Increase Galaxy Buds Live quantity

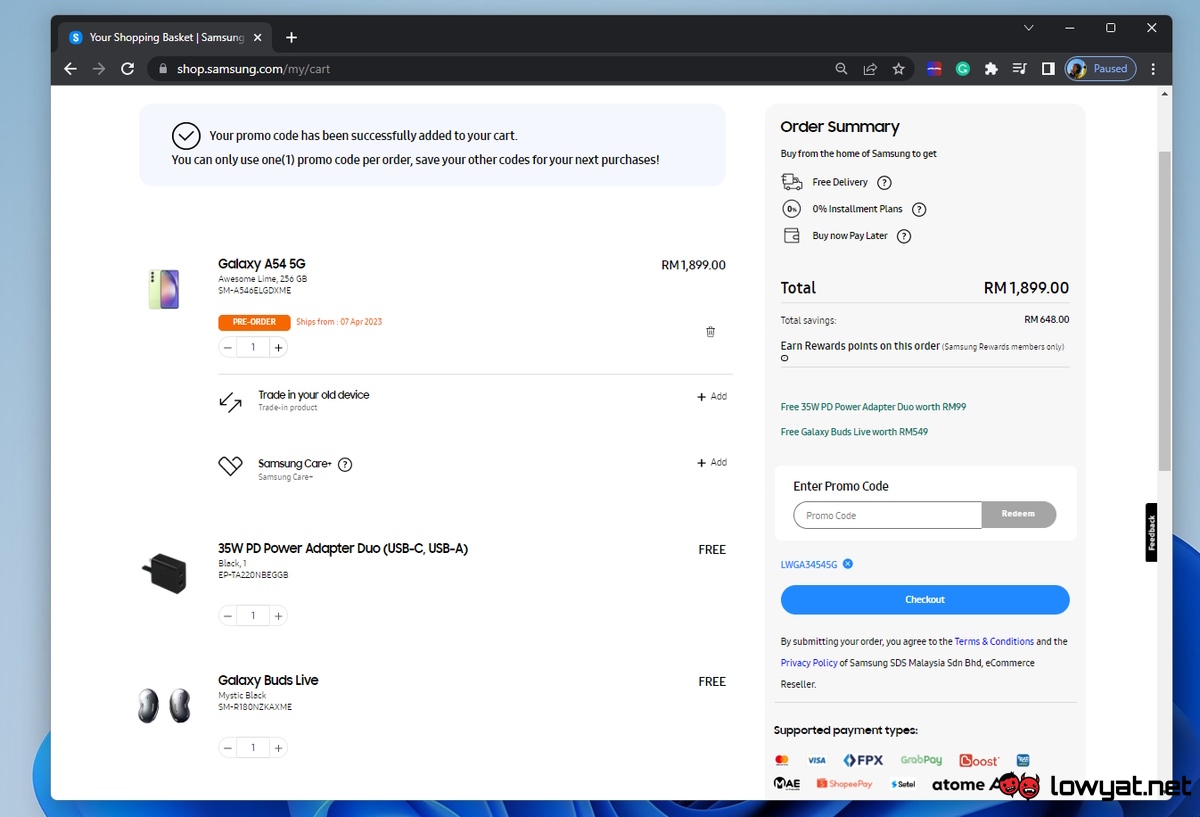278,747
